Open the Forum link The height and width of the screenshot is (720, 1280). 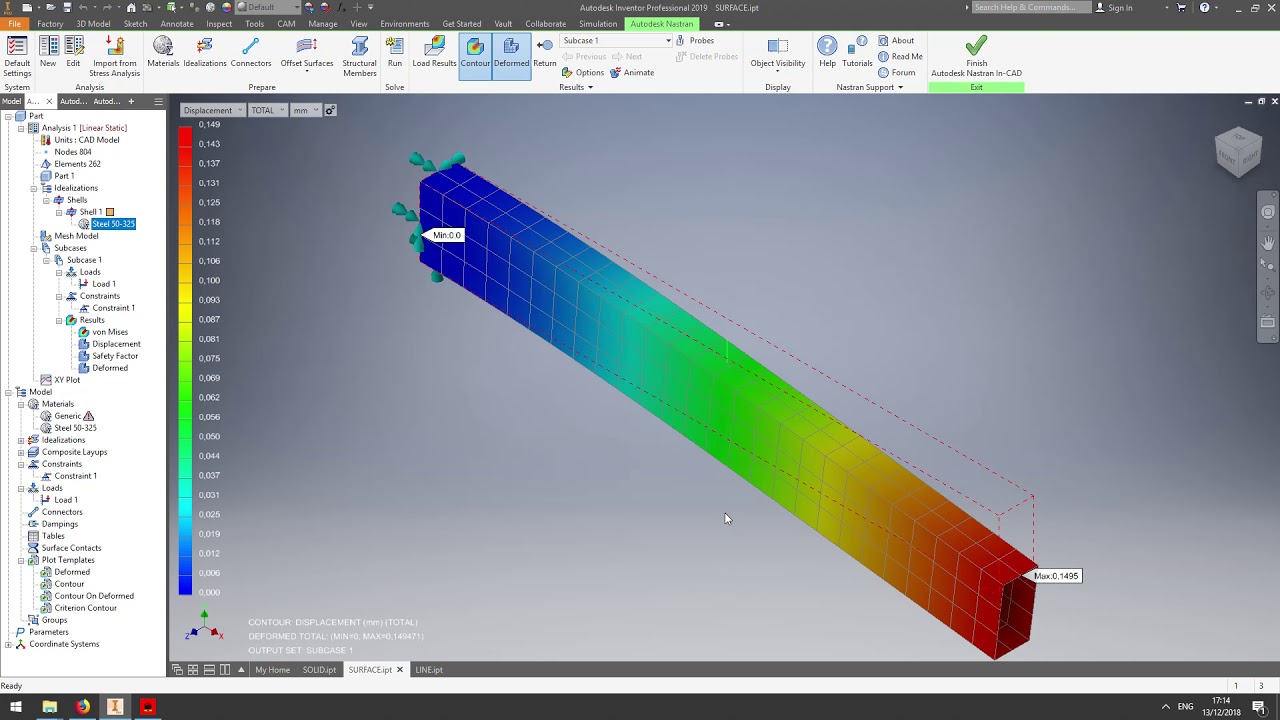point(897,72)
